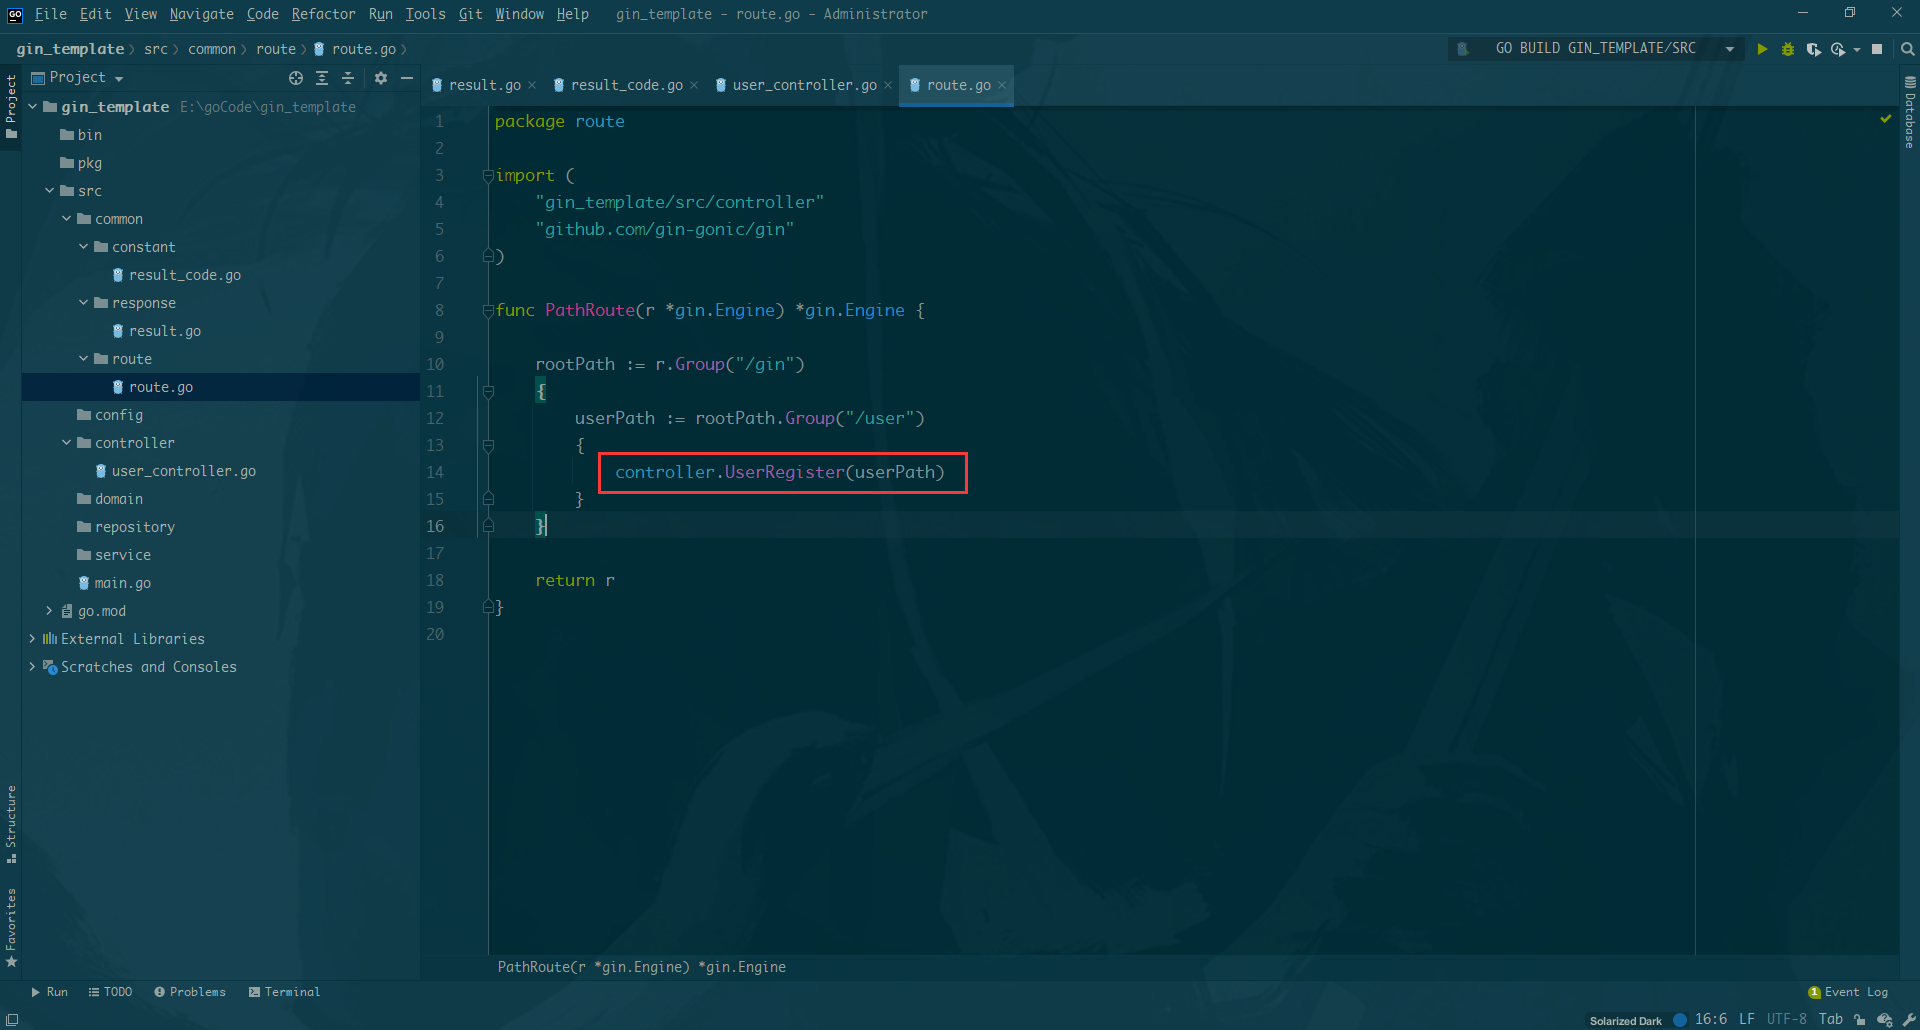Image resolution: width=1920 pixels, height=1030 pixels.
Task: Open Project view mode dropdown
Action: pos(119,78)
